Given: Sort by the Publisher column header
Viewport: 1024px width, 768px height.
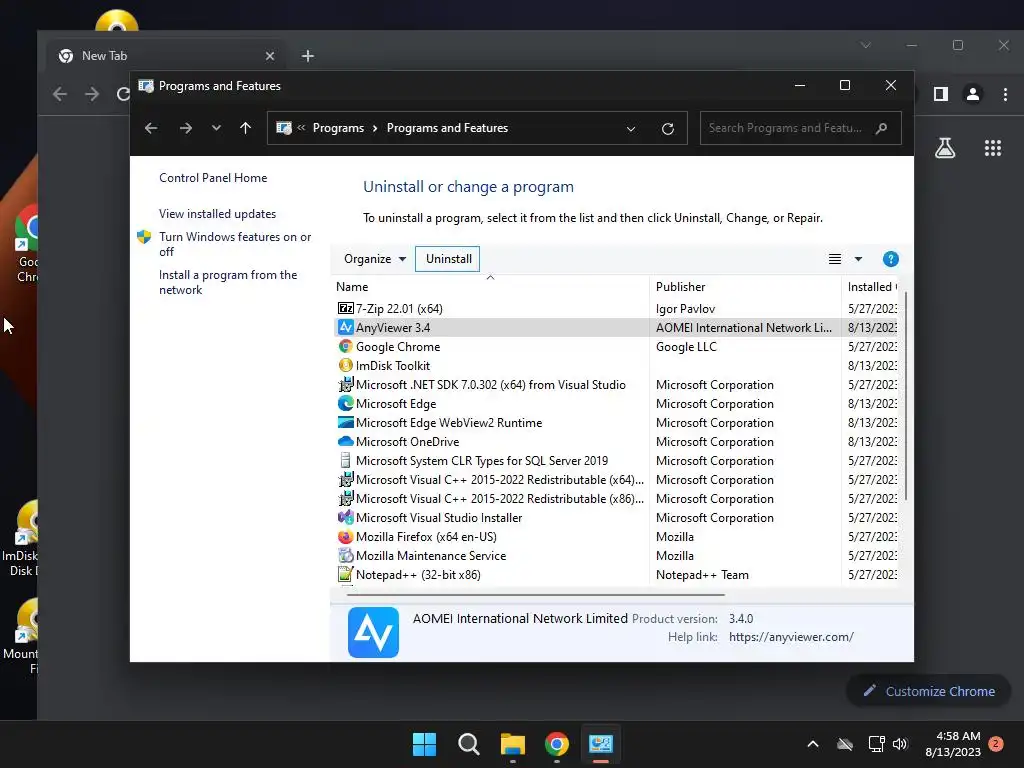Looking at the screenshot, I should coord(745,287).
